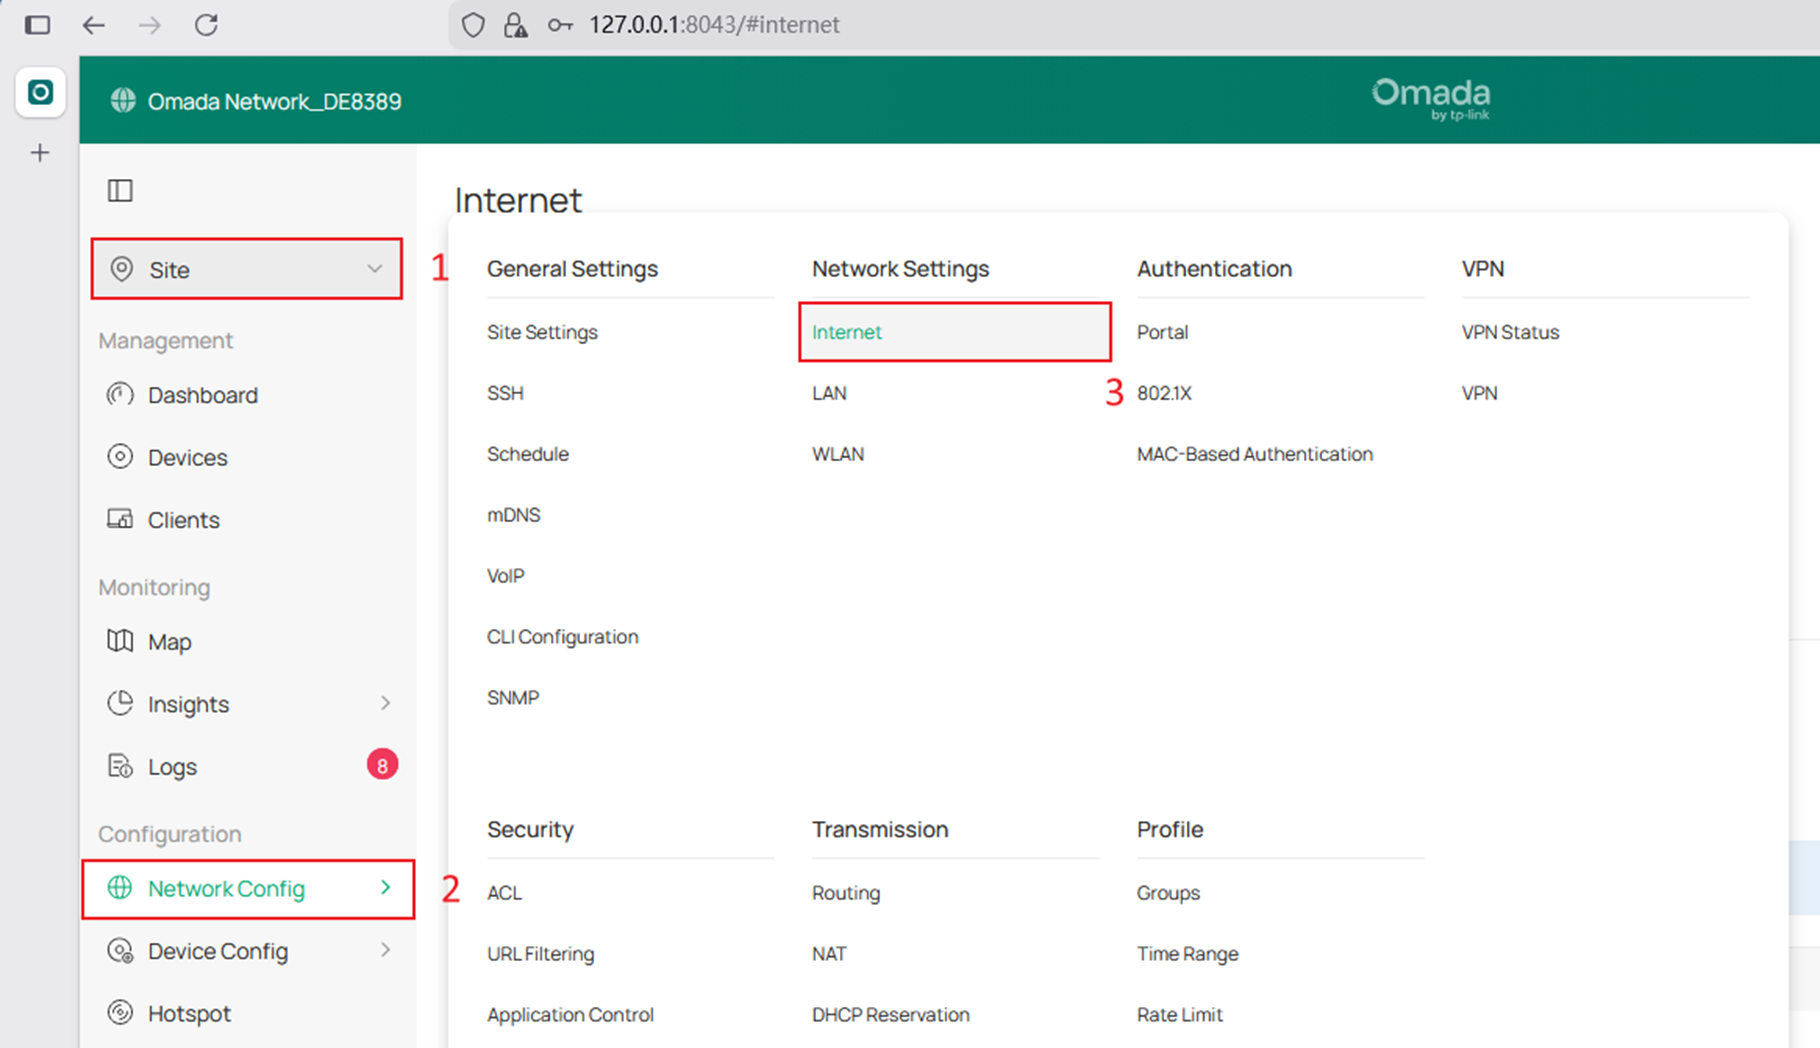This screenshot has height=1048, width=1820.
Task: Click the Logs icon in Monitoring section
Action: click(119, 766)
